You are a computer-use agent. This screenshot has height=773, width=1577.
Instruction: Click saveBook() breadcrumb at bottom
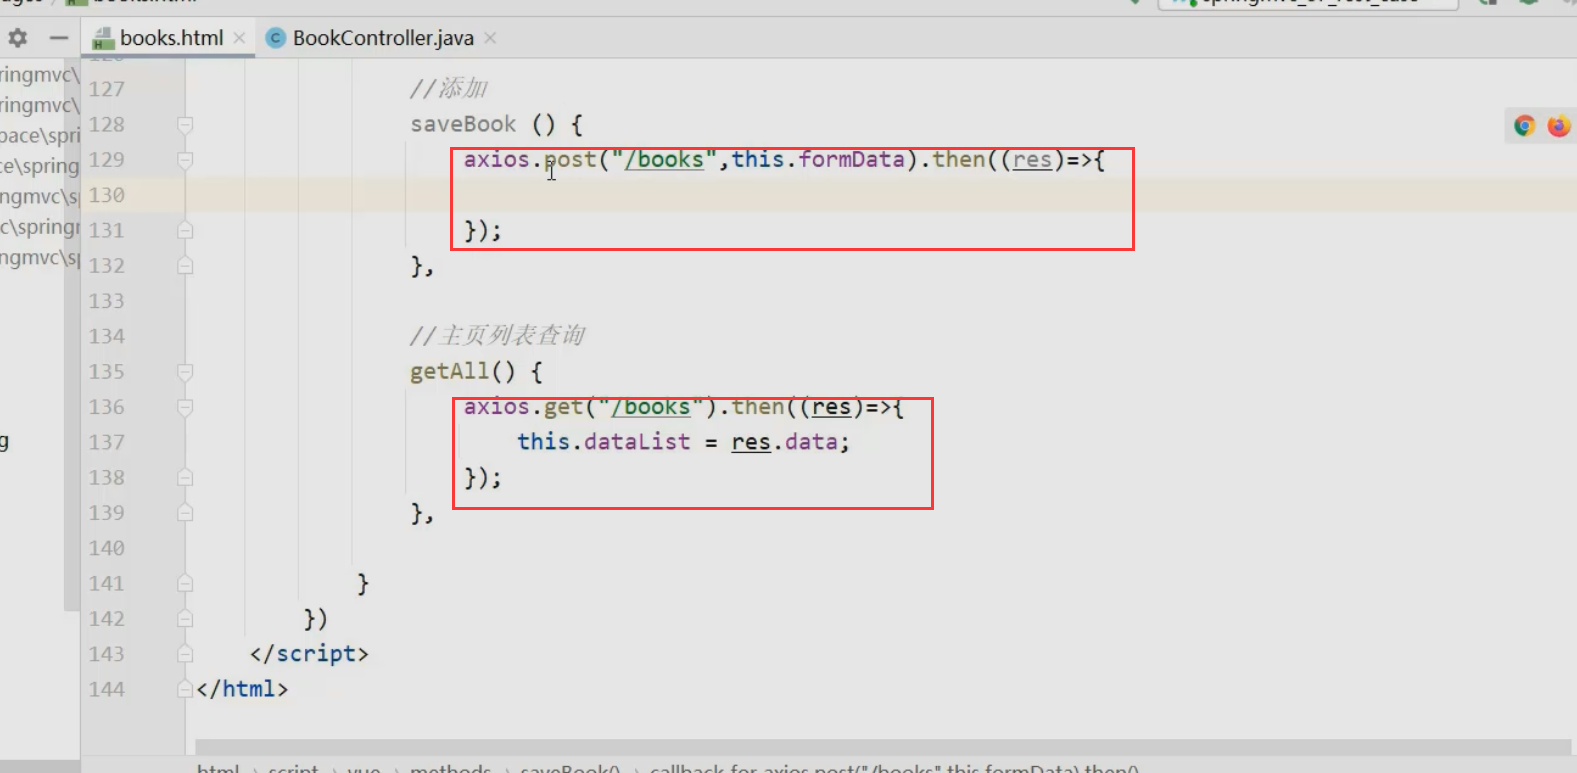click(570, 767)
